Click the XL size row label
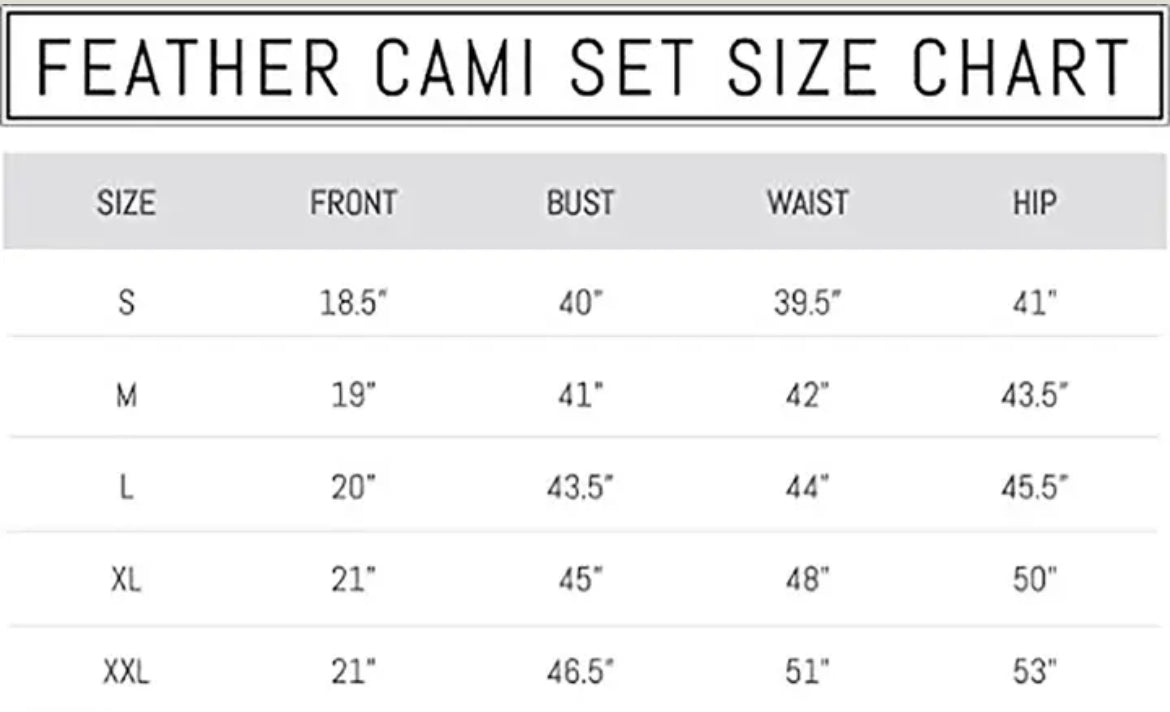 [x=126, y=579]
